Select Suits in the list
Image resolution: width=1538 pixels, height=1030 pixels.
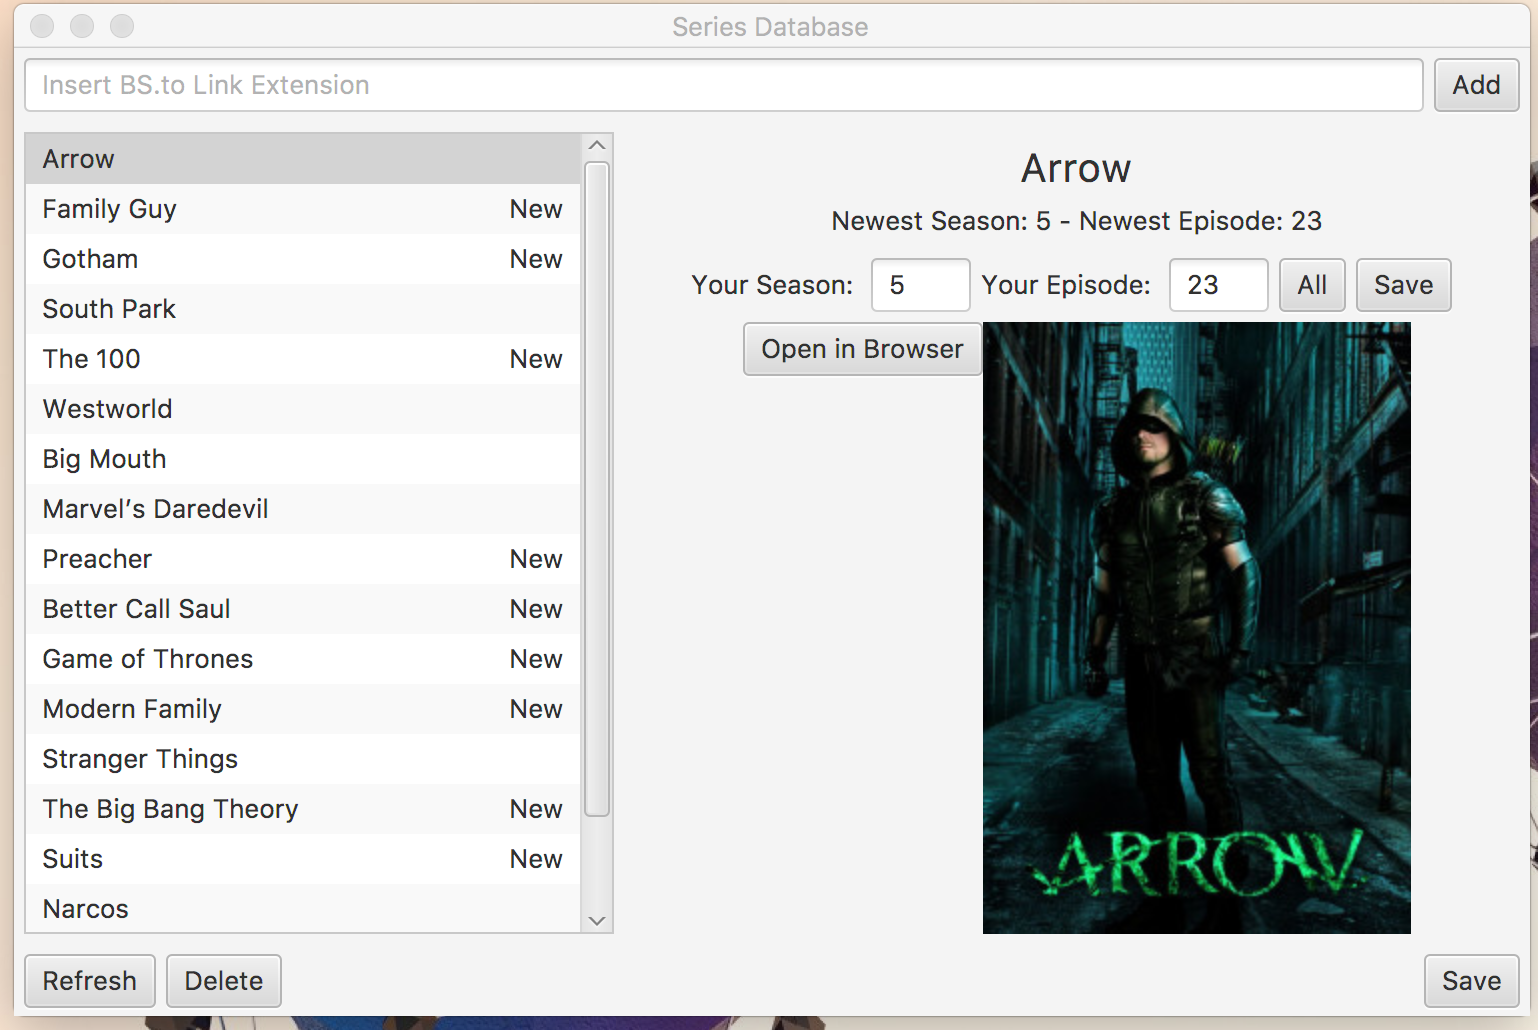pyautogui.click(x=303, y=859)
